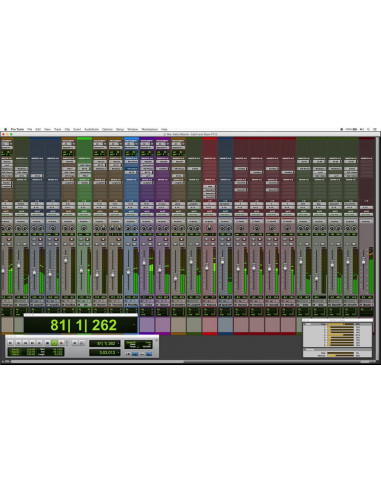Click the pre/post-roll selection display in transport
Viewport: 381px width, 492px height.
pyautogui.click(x=36, y=352)
